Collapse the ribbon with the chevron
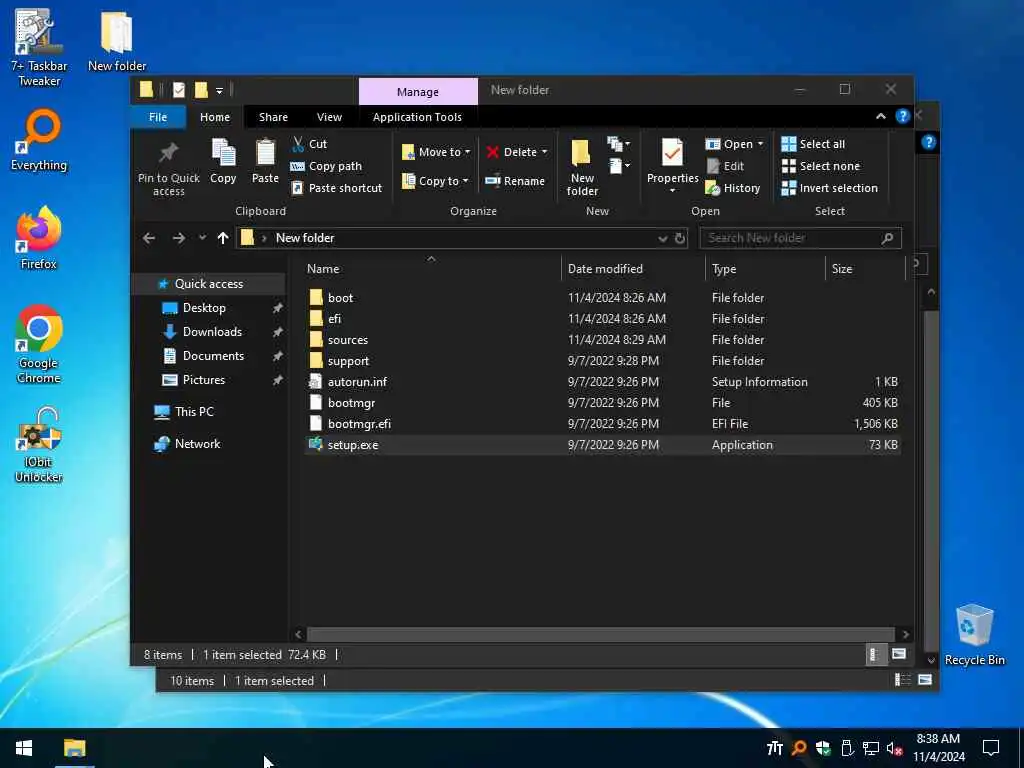Image resolution: width=1024 pixels, height=768 pixels. point(880,116)
